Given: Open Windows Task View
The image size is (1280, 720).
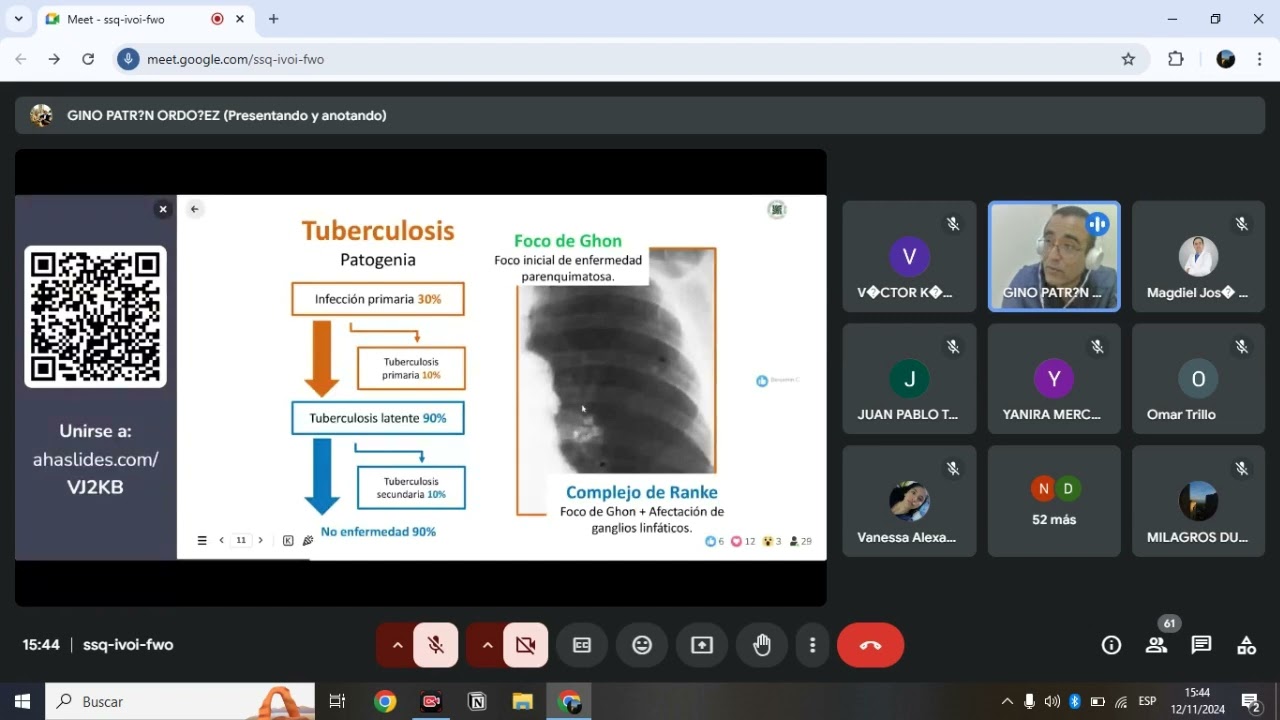Looking at the screenshot, I should pyautogui.click(x=337, y=701).
